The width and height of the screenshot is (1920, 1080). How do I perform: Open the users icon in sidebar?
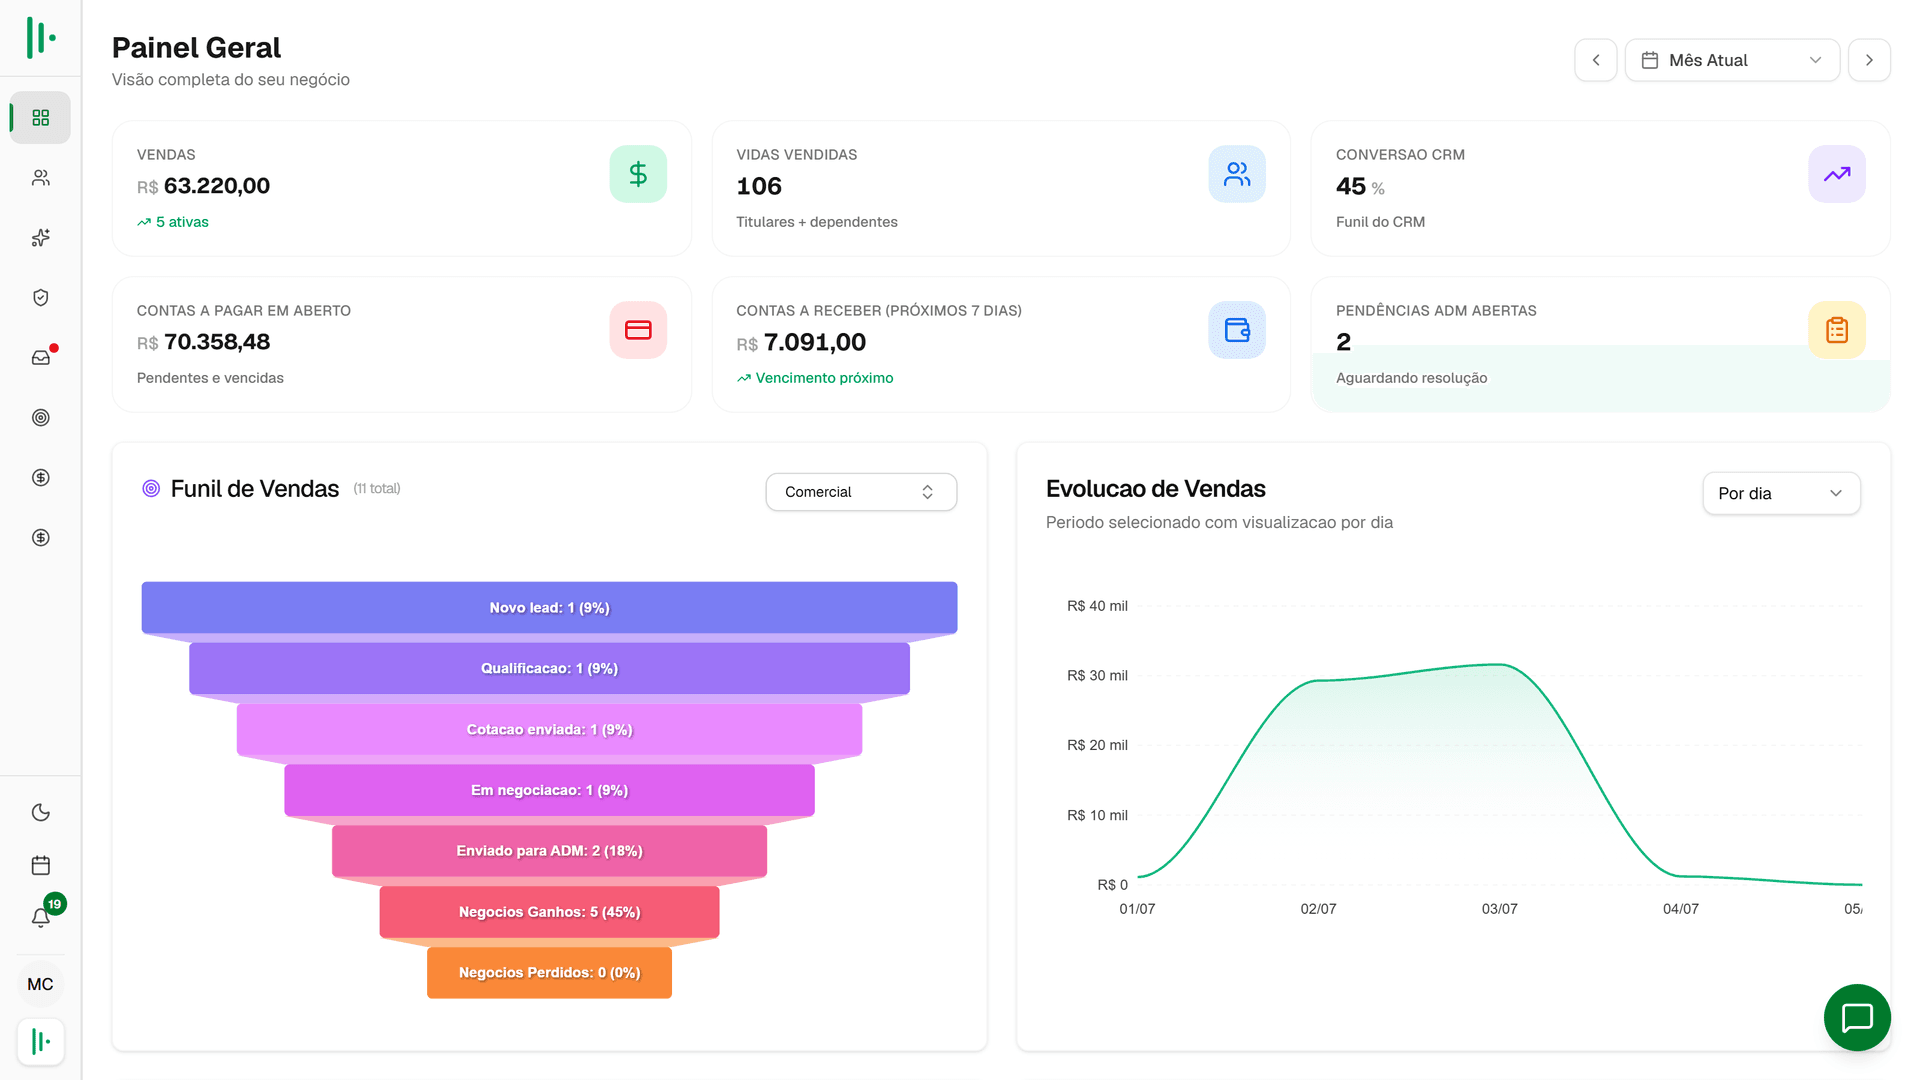[40, 178]
